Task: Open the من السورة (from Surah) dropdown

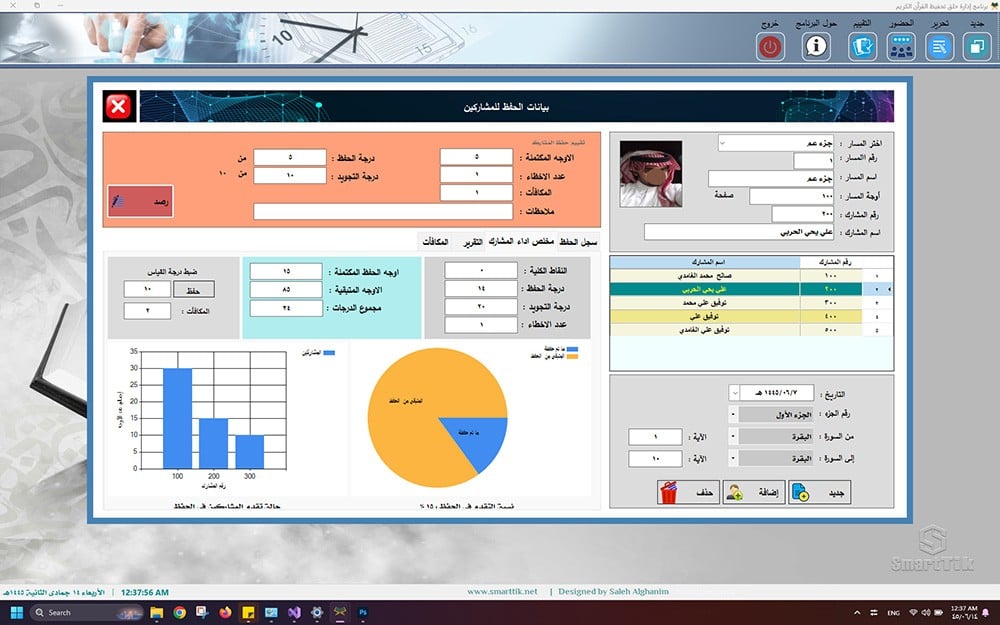Action: point(735,436)
